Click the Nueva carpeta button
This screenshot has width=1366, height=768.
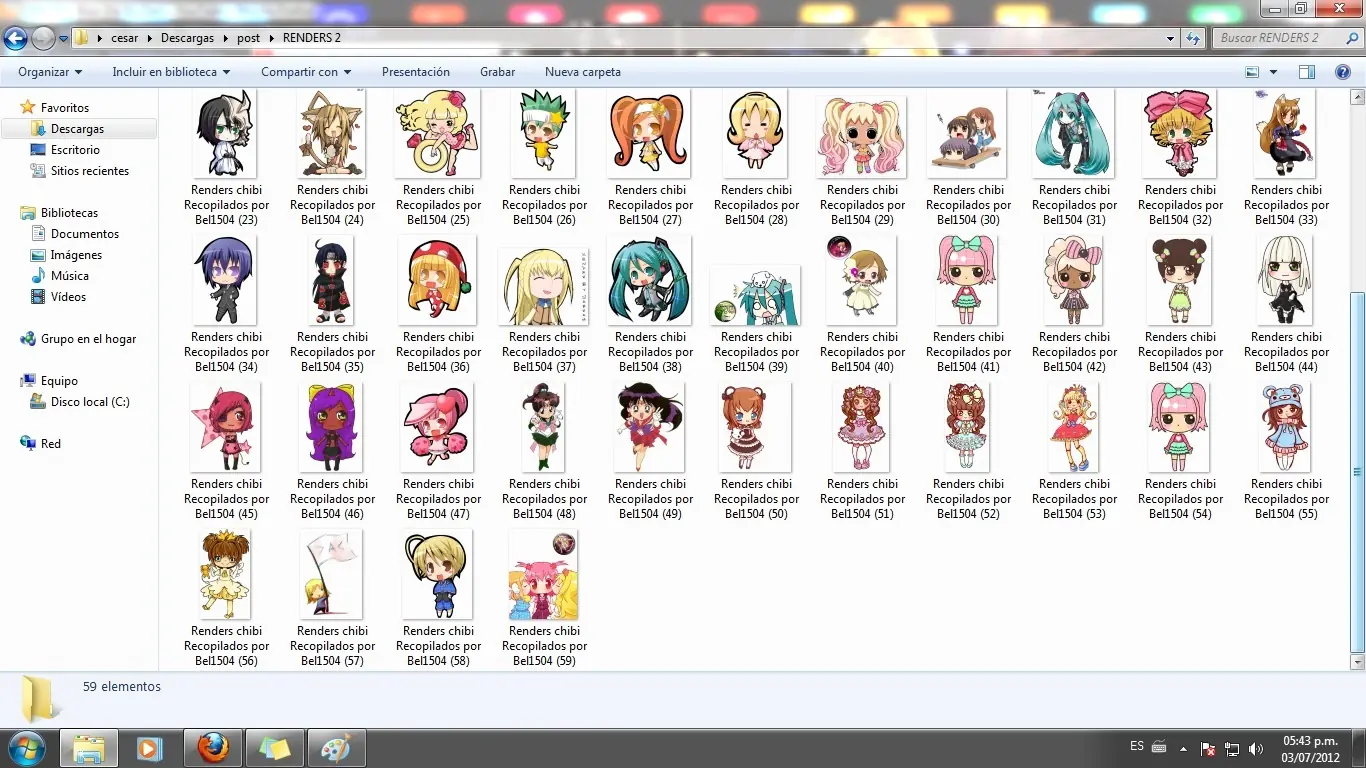tap(583, 72)
